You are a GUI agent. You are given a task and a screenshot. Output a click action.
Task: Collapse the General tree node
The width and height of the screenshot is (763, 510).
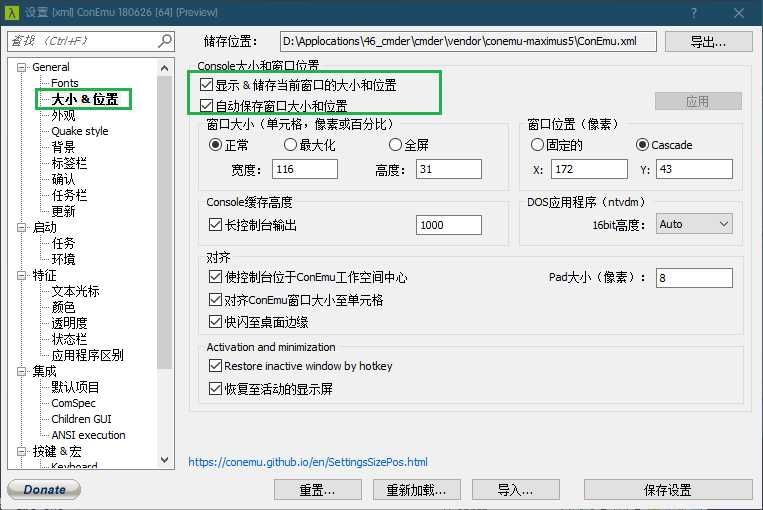tap(21, 67)
